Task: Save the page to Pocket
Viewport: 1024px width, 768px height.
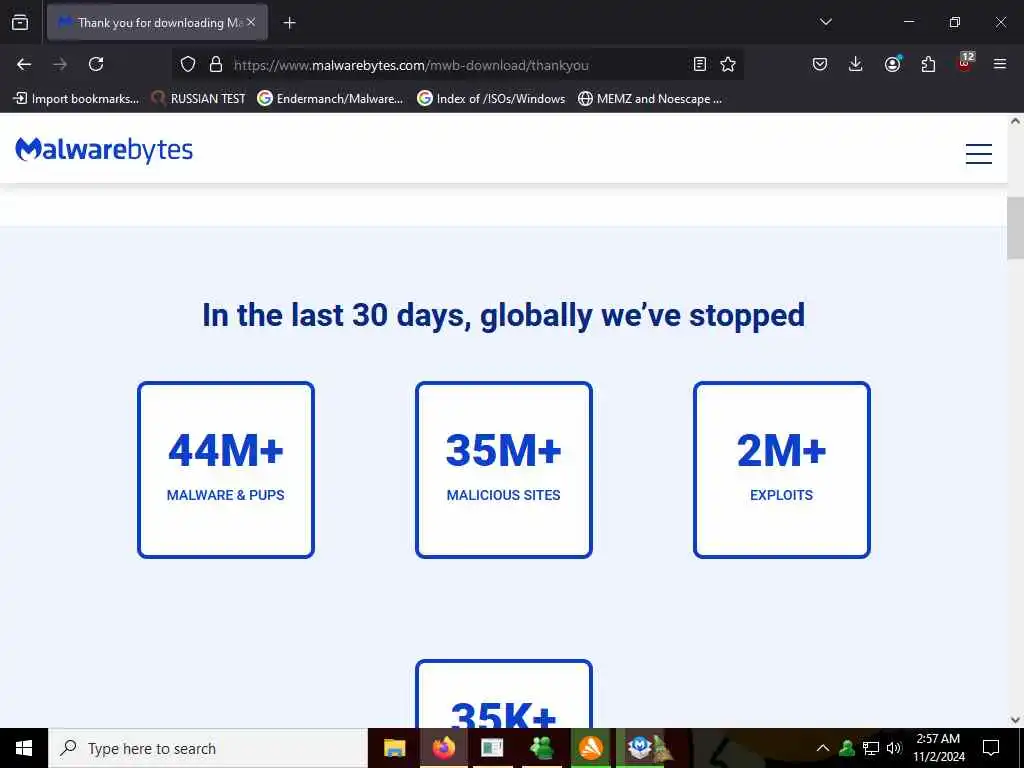Action: [x=820, y=64]
